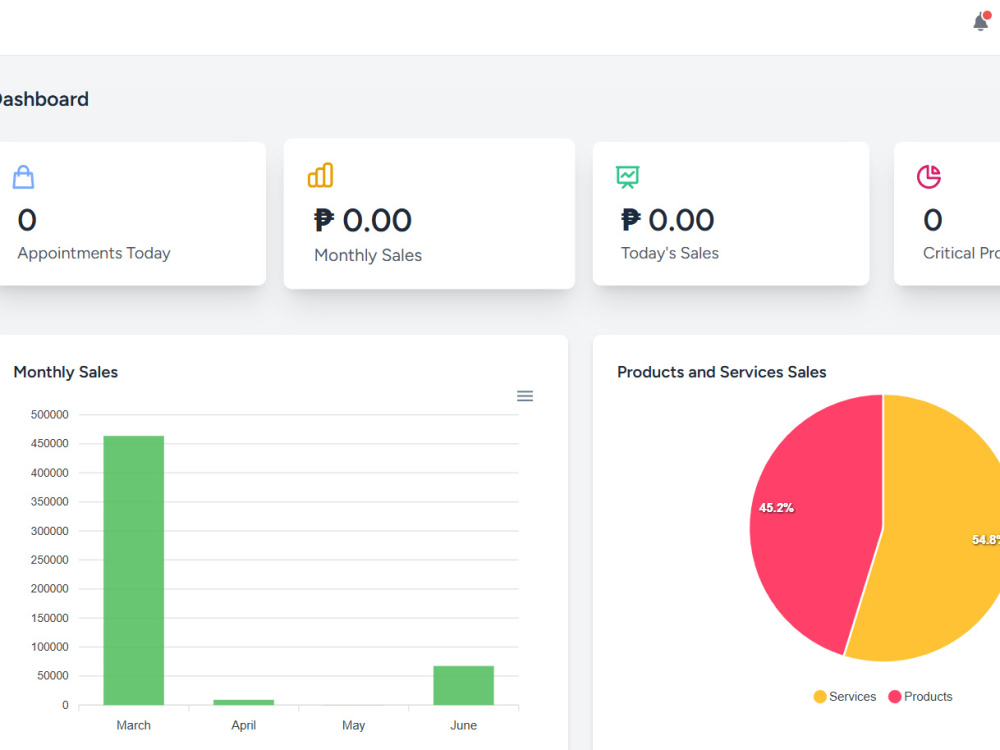
Task: Open the notification bell
Action: [981, 22]
